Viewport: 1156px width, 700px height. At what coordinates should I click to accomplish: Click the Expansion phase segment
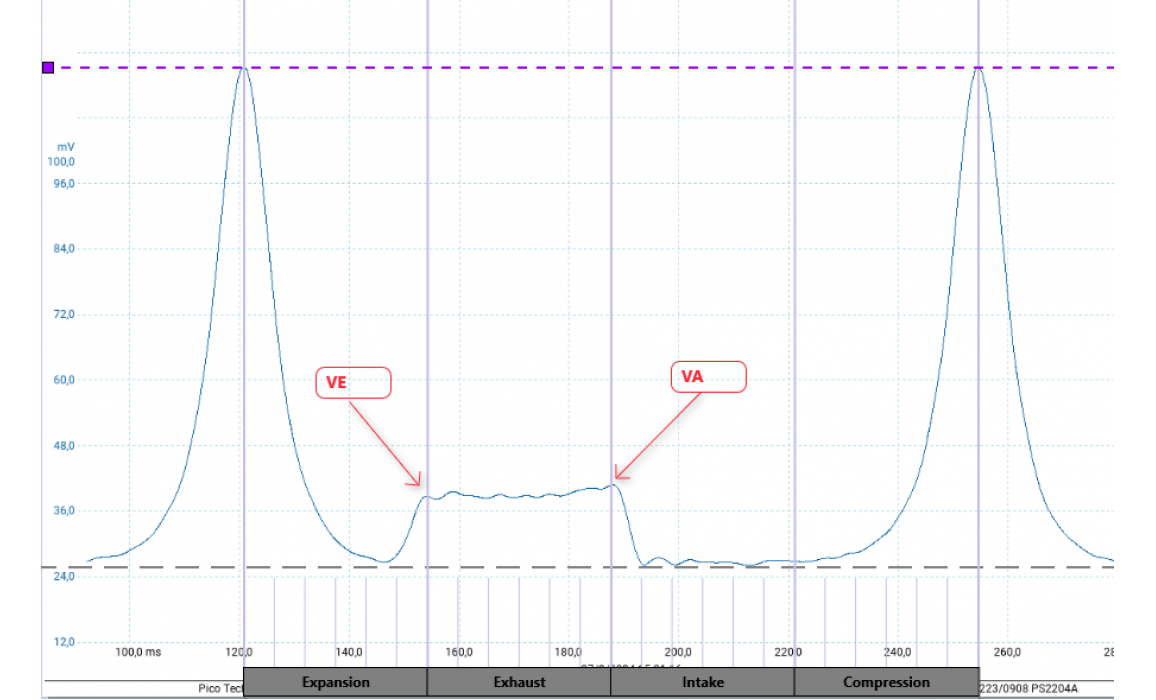pyautogui.click(x=335, y=682)
